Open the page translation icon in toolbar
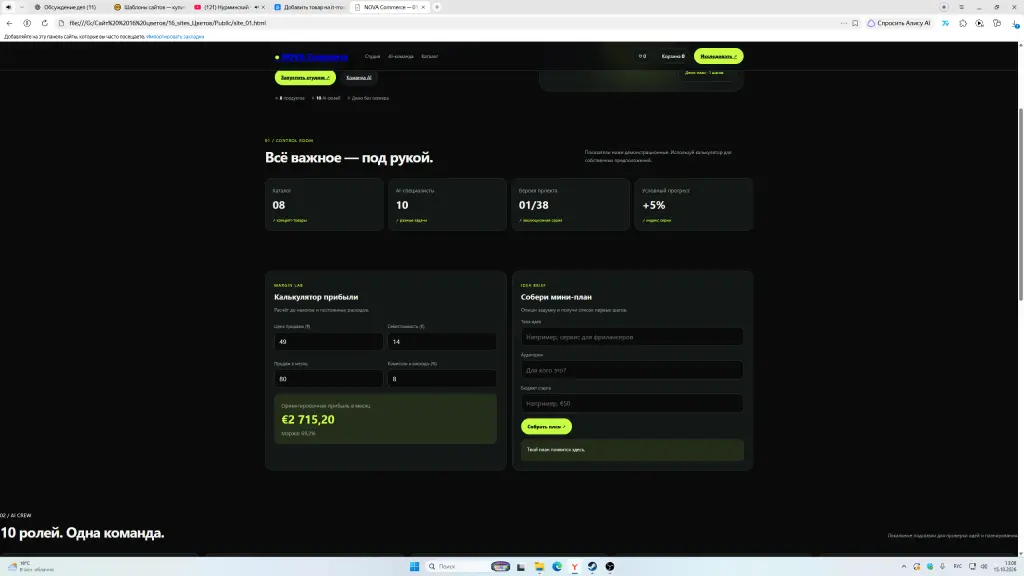This screenshot has height=576, width=1024. point(945,23)
